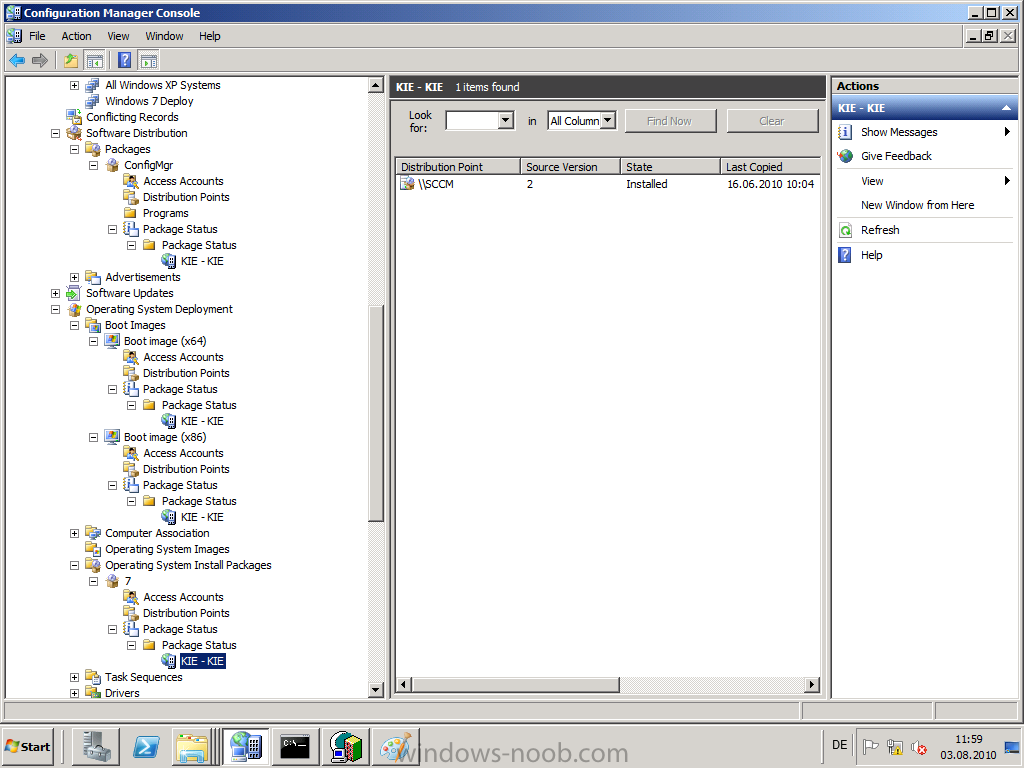Select install package 7 node

click(x=128, y=581)
